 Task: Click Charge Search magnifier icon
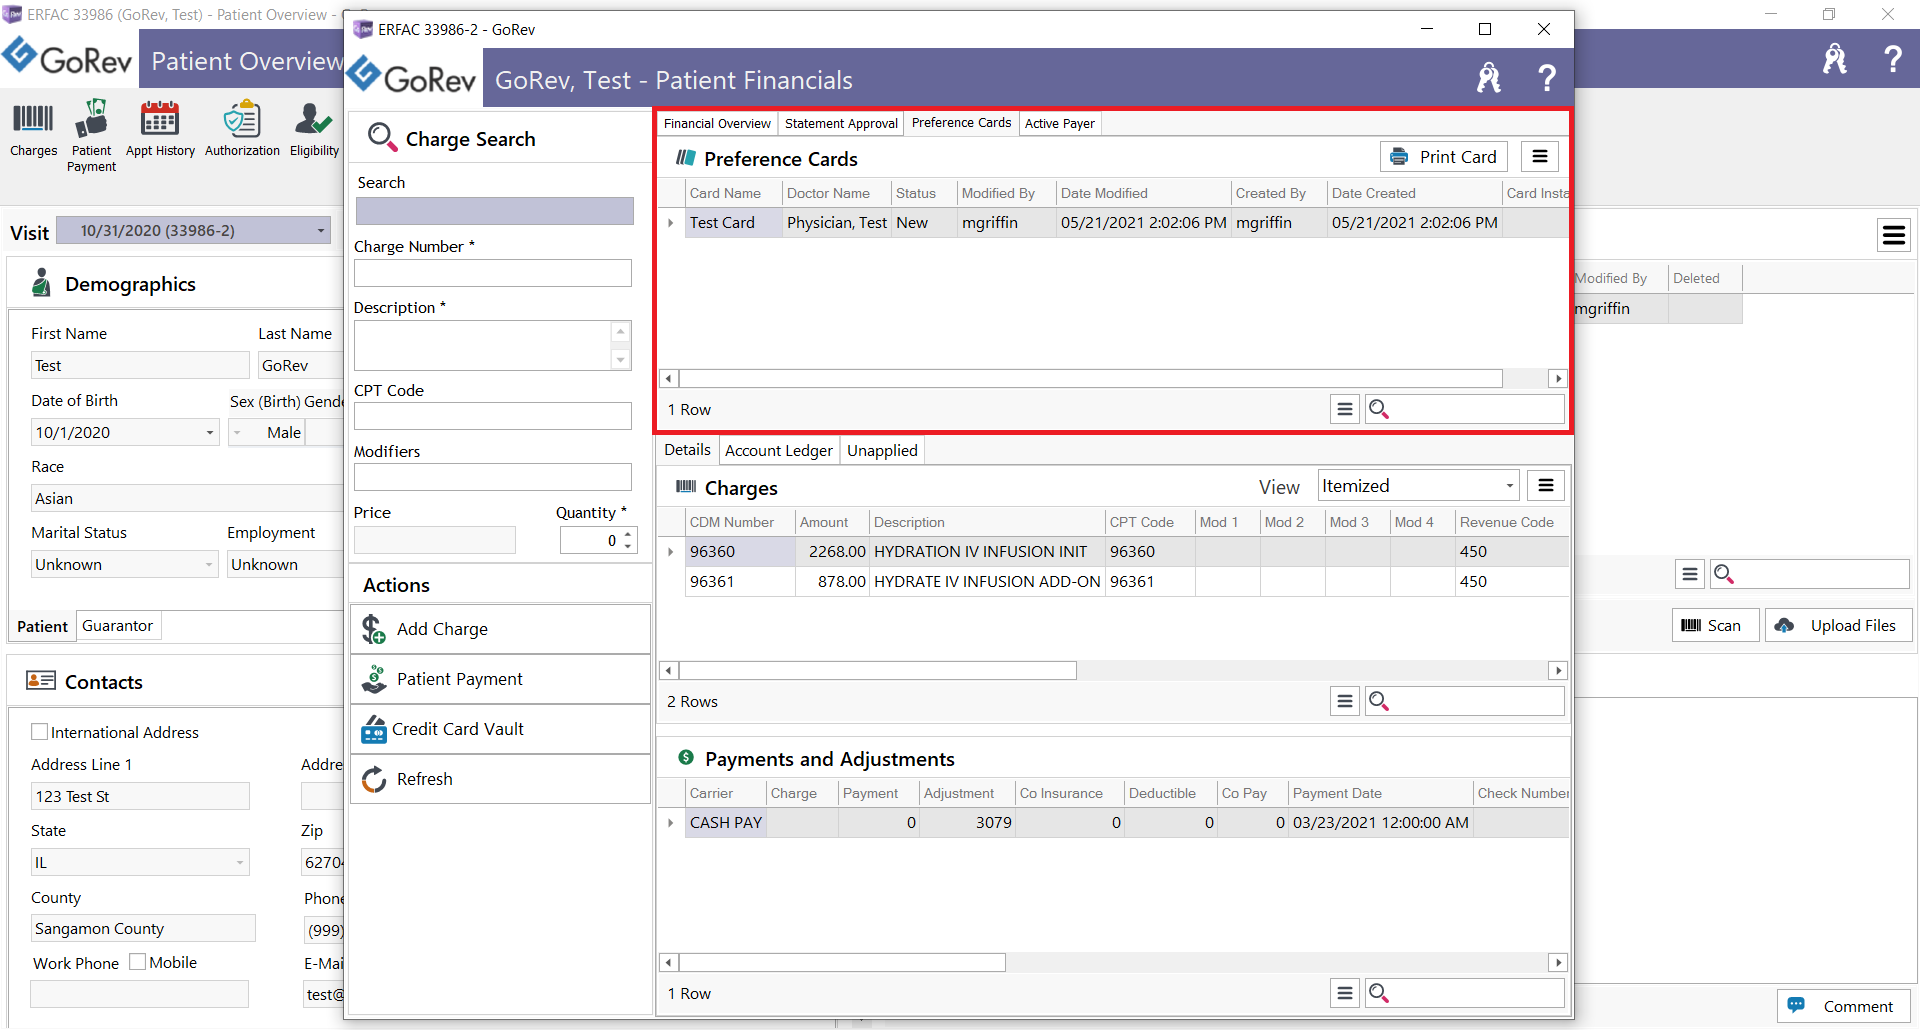coord(382,137)
